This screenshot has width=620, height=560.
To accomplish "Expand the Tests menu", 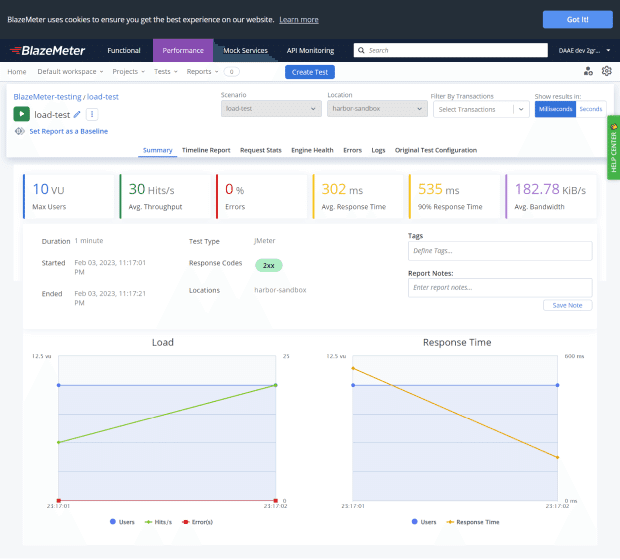I will pyautogui.click(x=166, y=72).
